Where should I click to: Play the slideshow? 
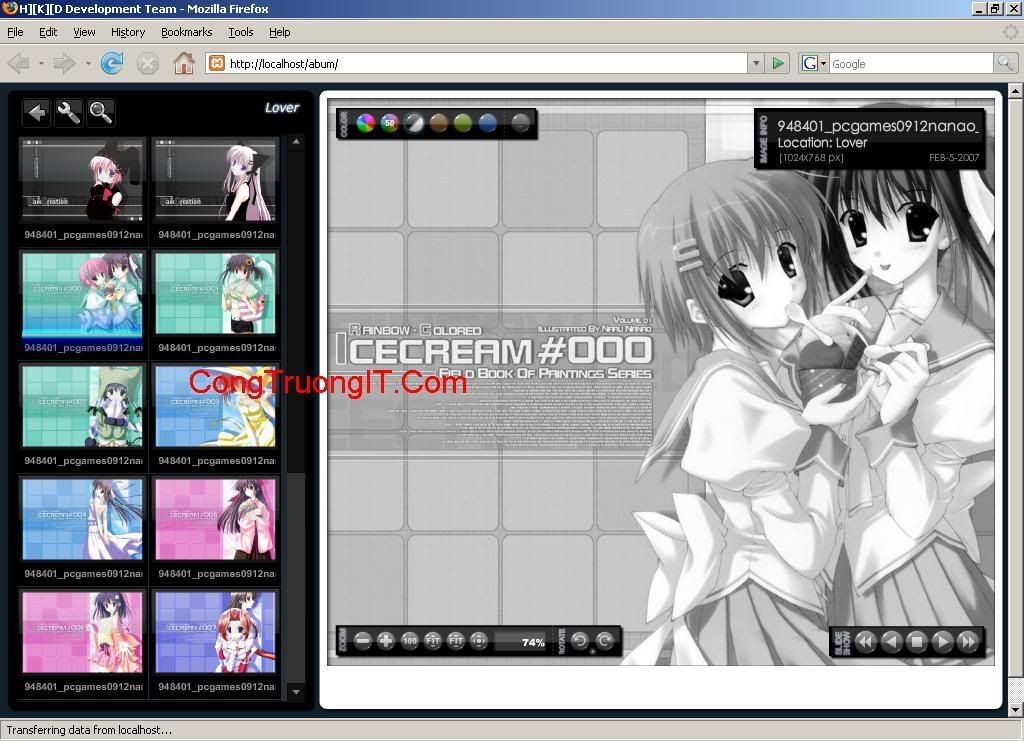pyautogui.click(x=942, y=642)
